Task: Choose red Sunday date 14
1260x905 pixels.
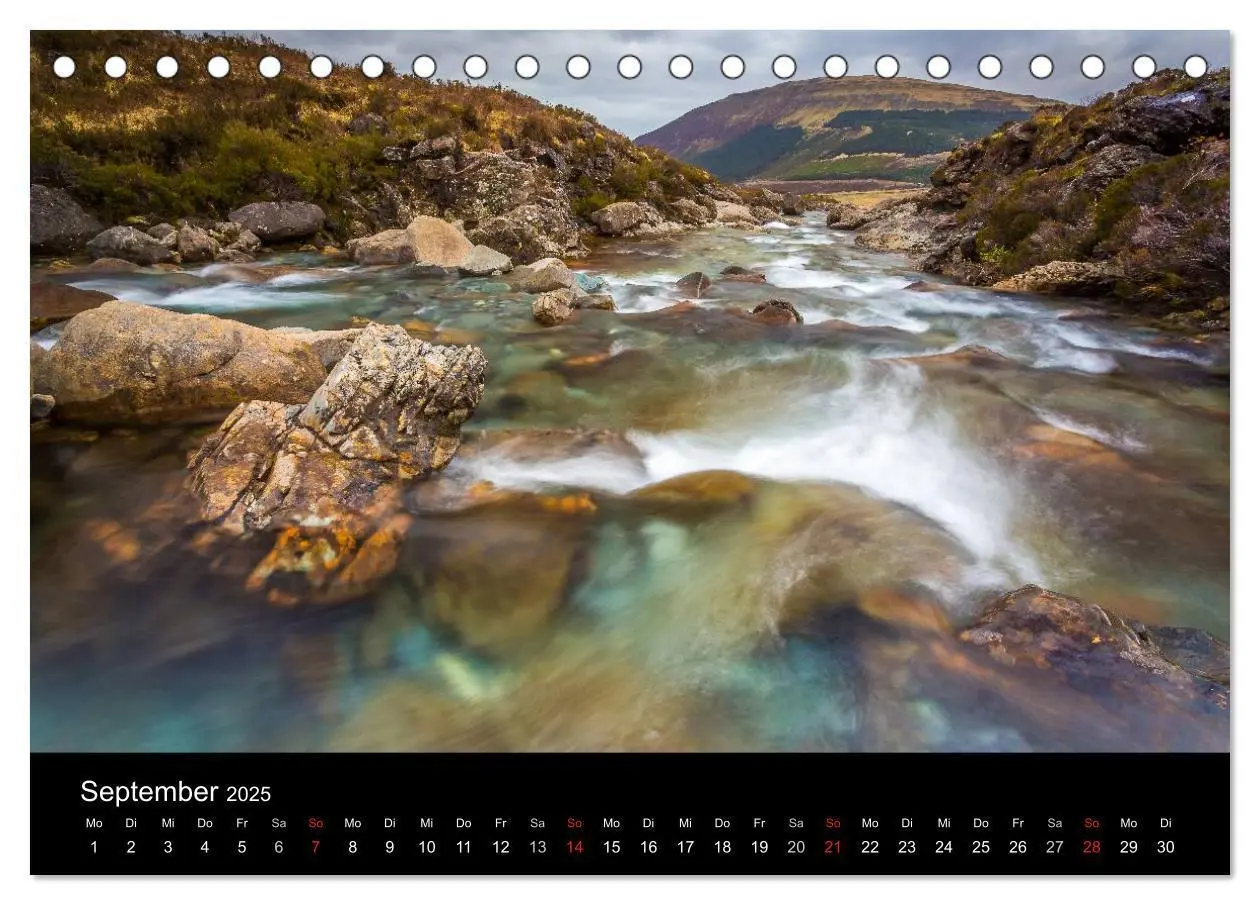Action: (x=575, y=847)
